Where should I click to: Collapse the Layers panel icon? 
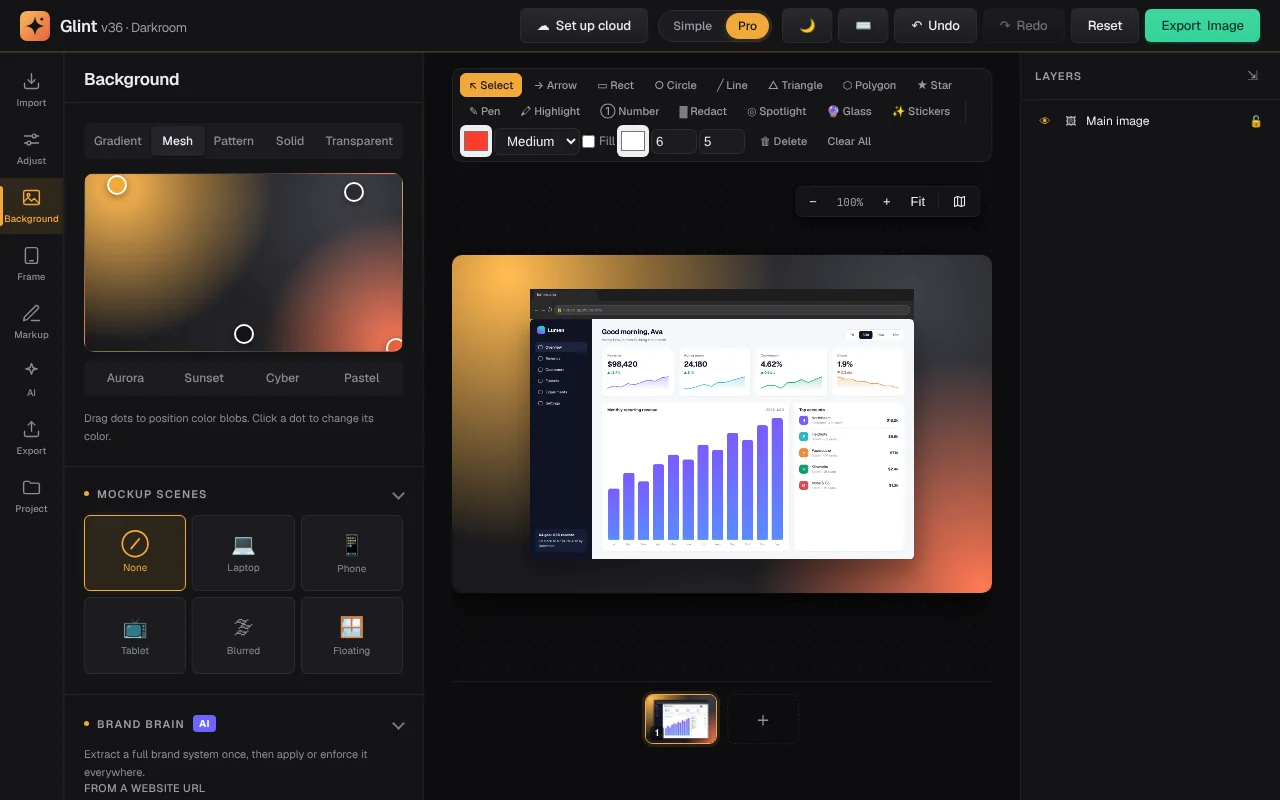tap(1252, 76)
